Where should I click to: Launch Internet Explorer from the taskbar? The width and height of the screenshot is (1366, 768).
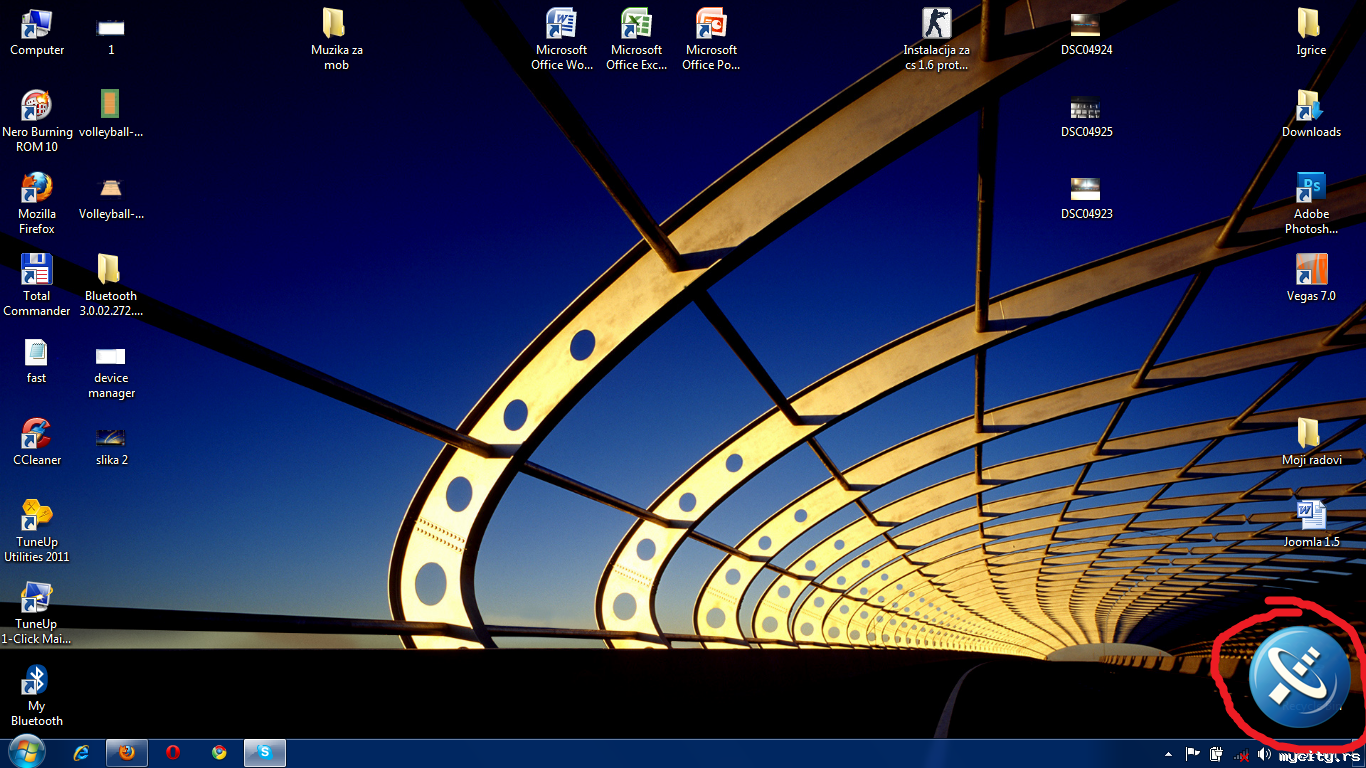click(82, 752)
